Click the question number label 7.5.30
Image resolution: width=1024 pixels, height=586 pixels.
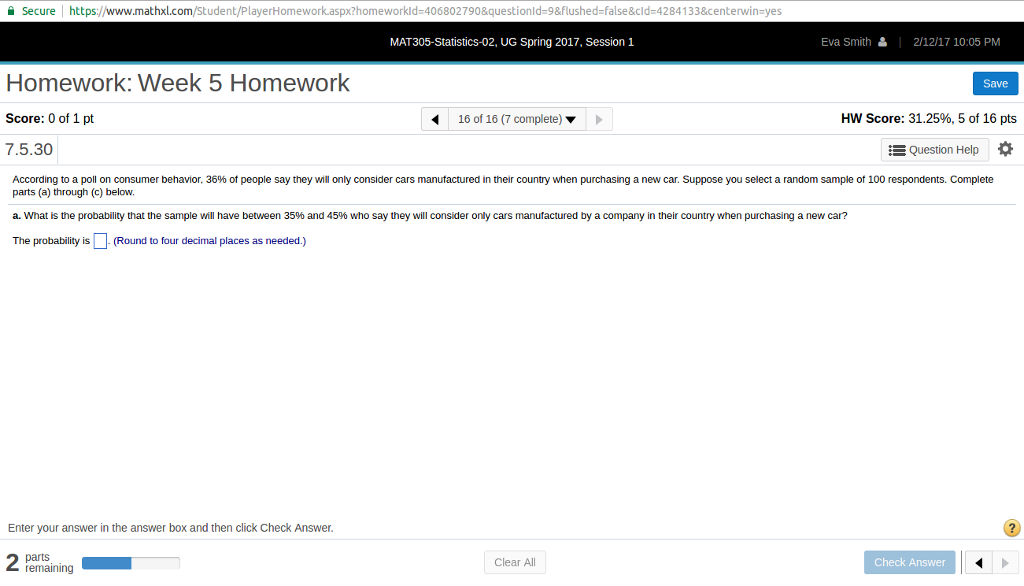[27, 149]
